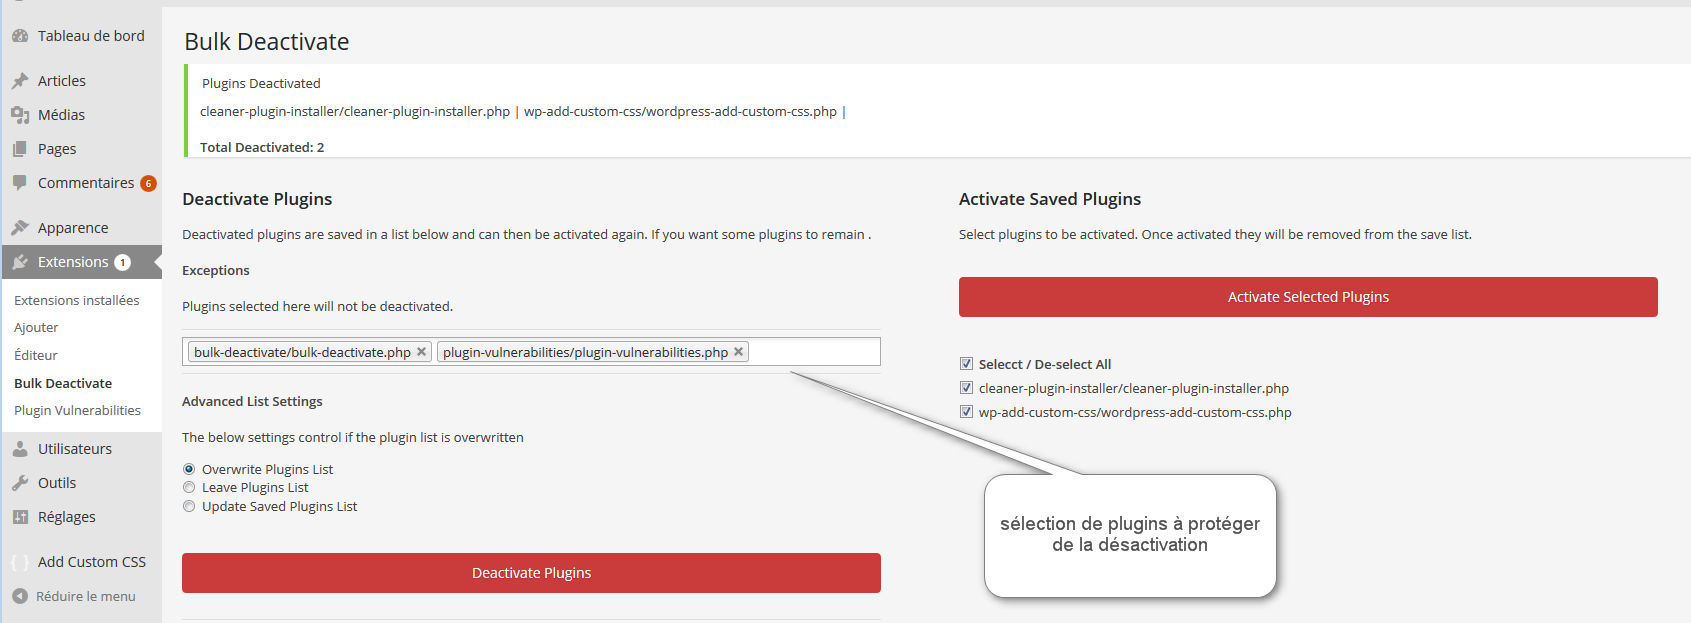Click Activate Selected Plugins button
1691x623 pixels.
click(1308, 297)
